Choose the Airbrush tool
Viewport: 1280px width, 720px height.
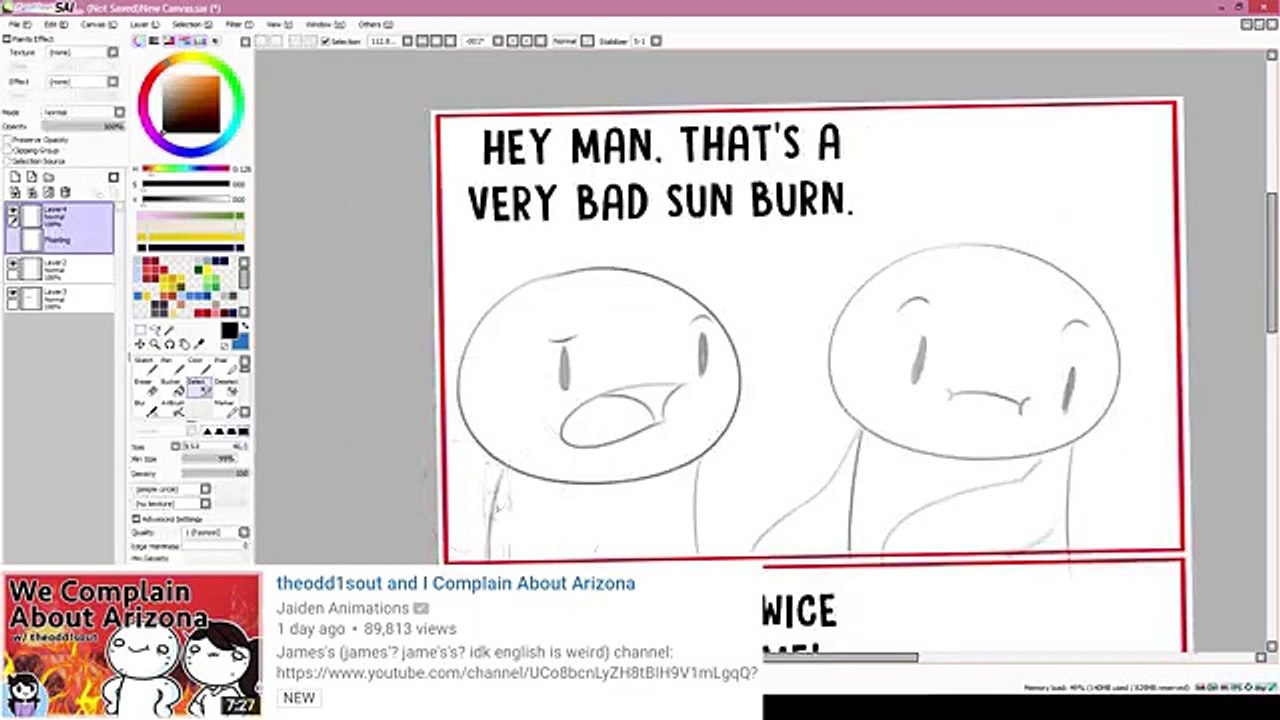point(172,408)
